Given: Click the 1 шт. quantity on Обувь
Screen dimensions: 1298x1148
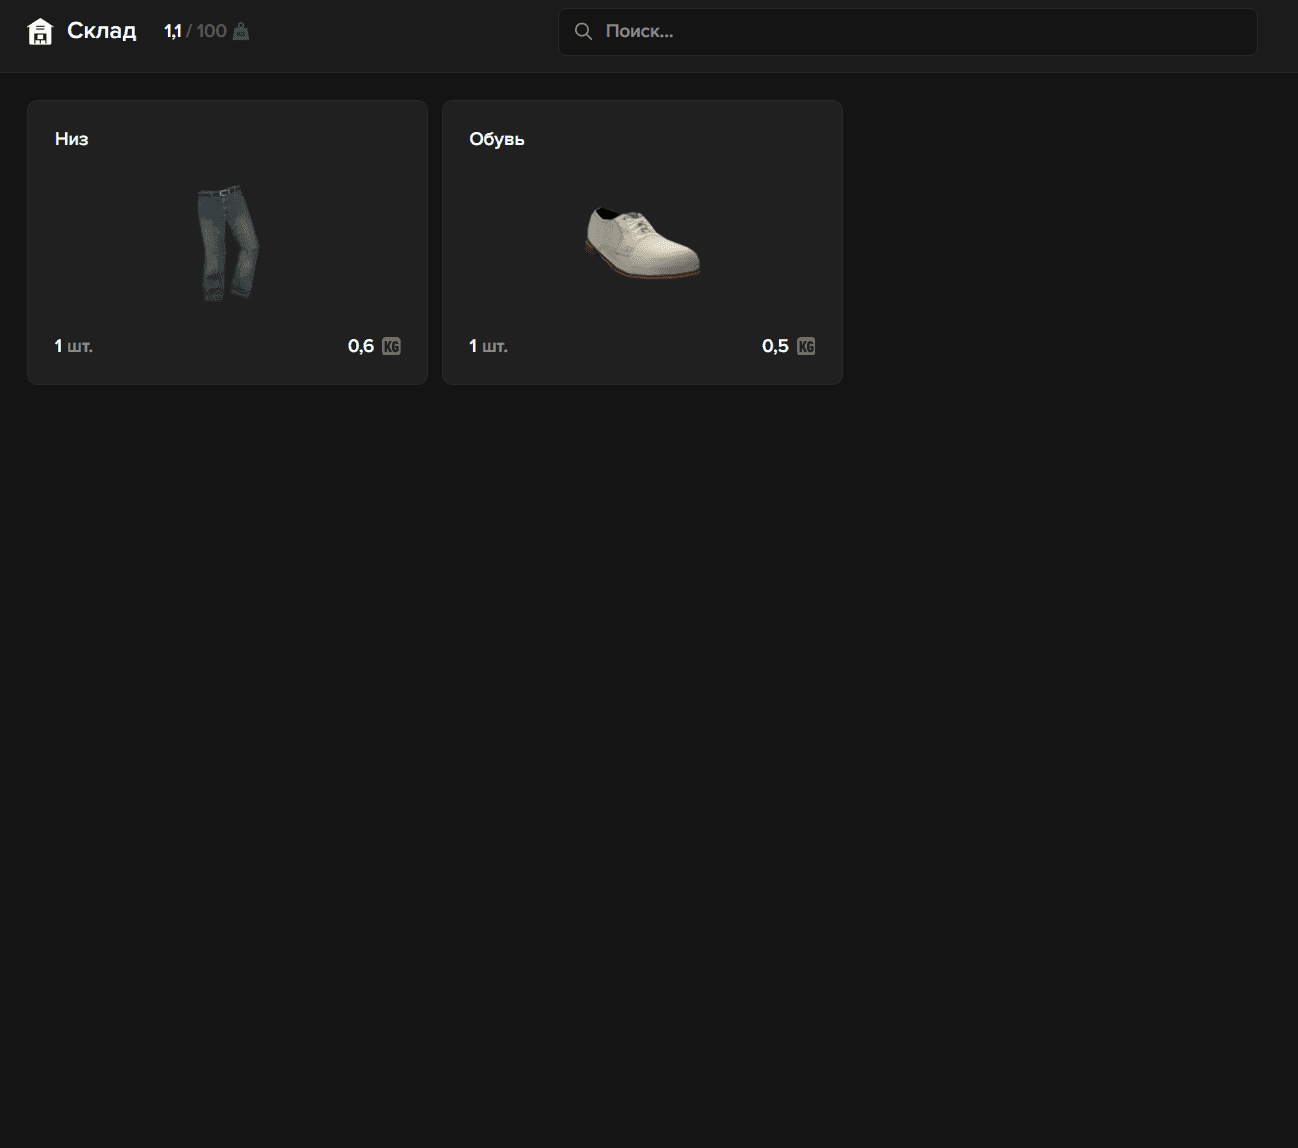Looking at the screenshot, I should click(488, 346).
